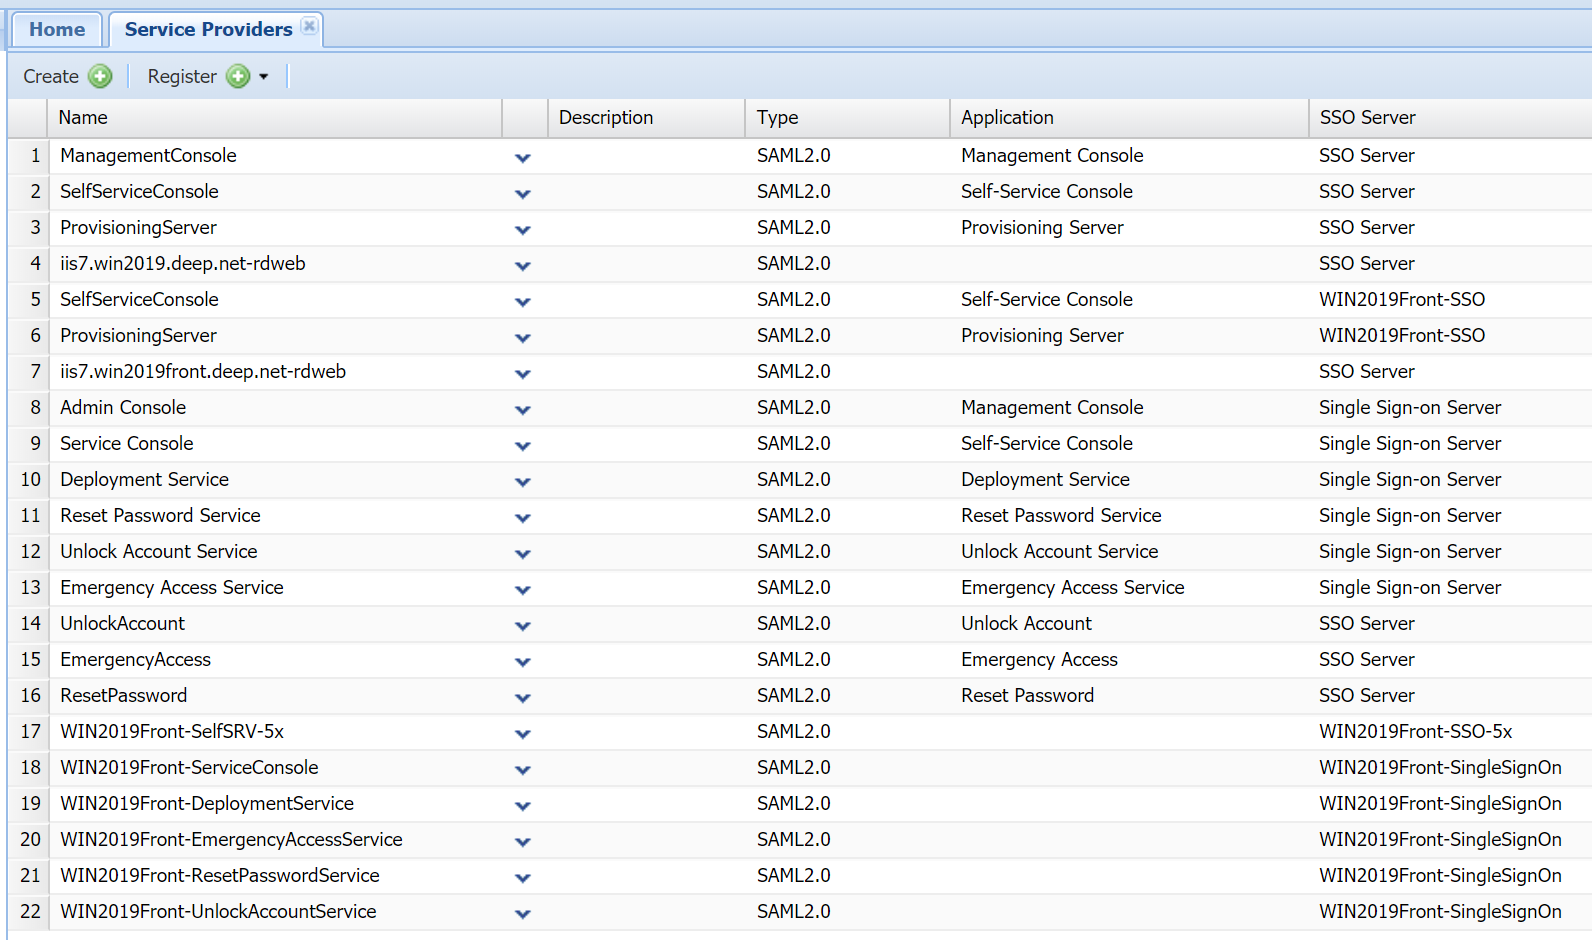Click the green Create plus icon
This screenshot has width=1592, height=940.
(x=100, y=77)
